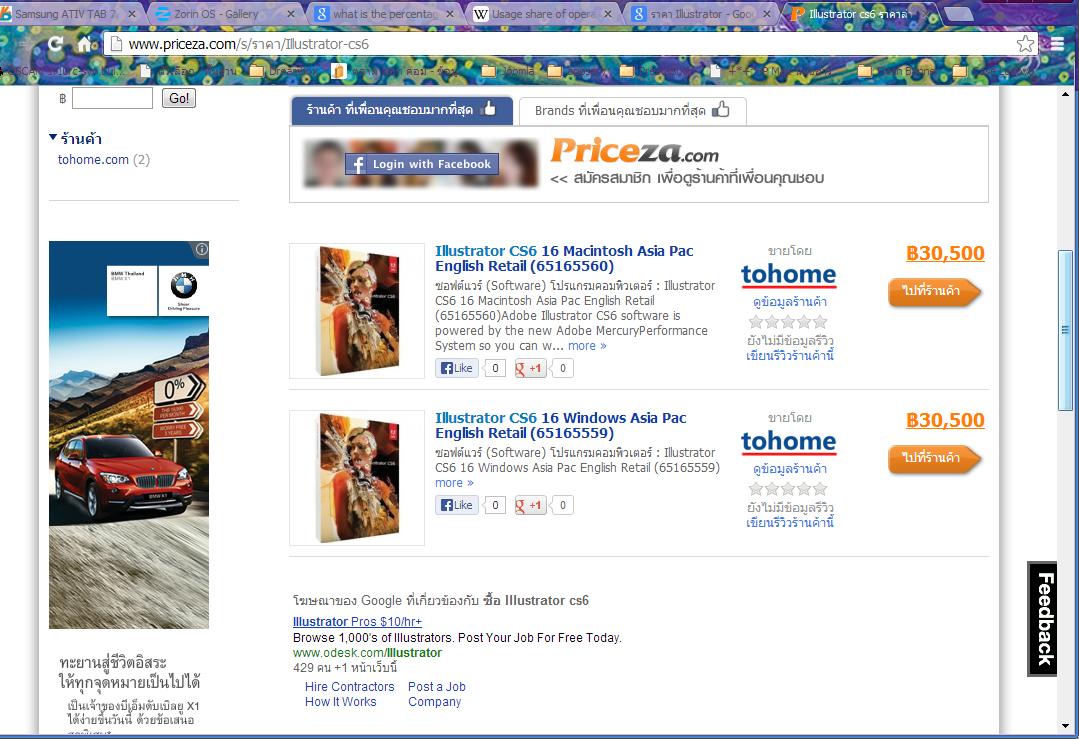Click เขียนรีวิวร้านค้านี้ under Windows product
Screen dimensions: 1079x739
(790, 523)
